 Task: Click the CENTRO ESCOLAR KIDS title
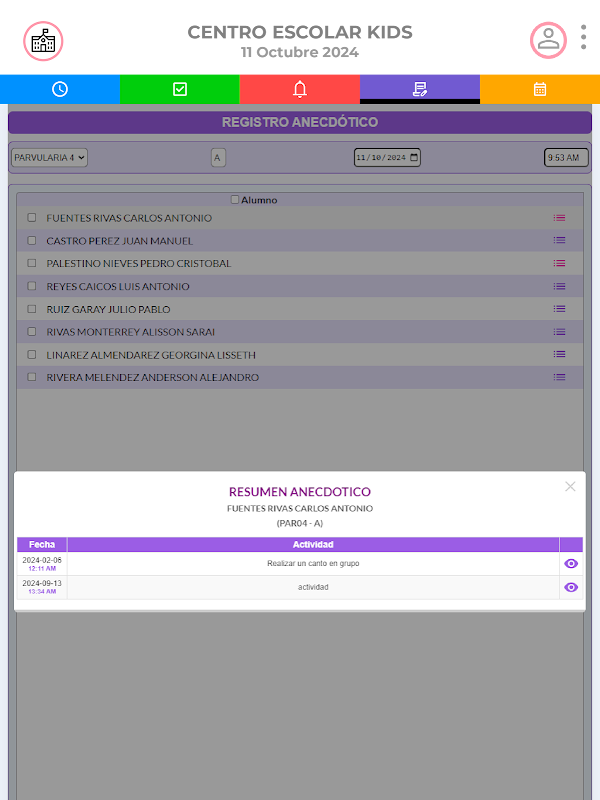299,32
